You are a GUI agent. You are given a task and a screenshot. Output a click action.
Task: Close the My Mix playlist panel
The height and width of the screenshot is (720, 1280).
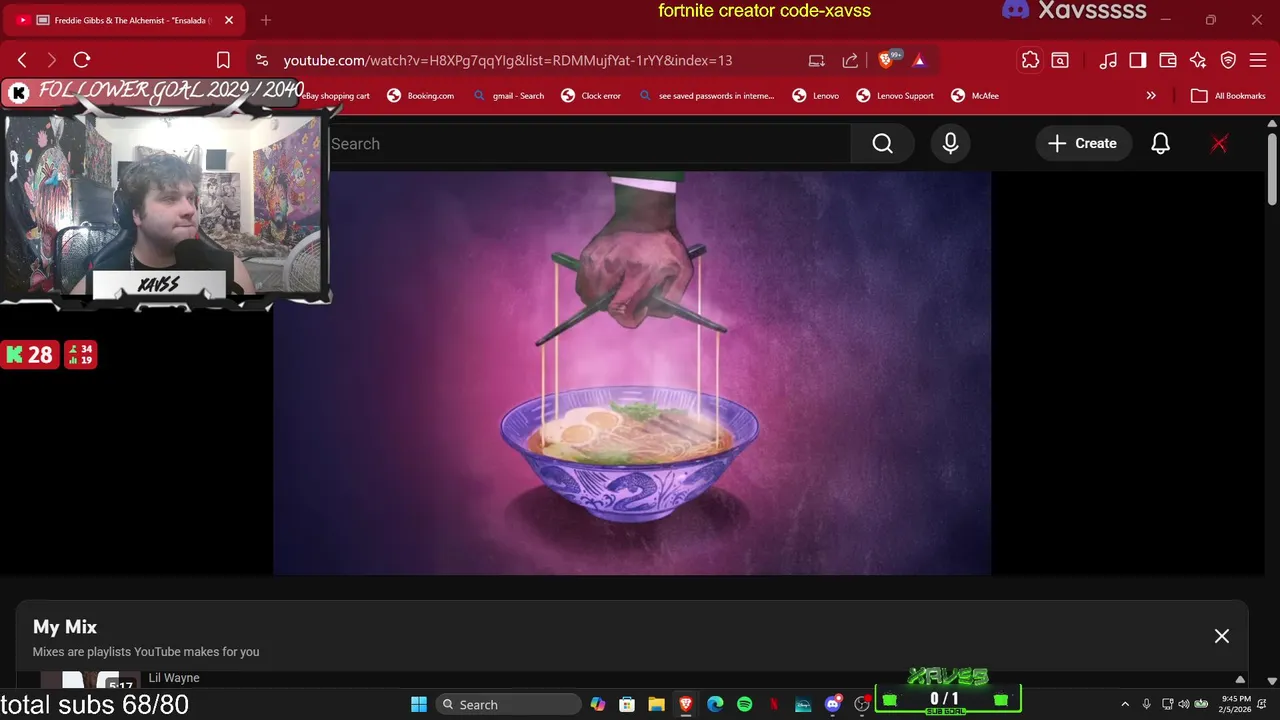(1222, 636)
